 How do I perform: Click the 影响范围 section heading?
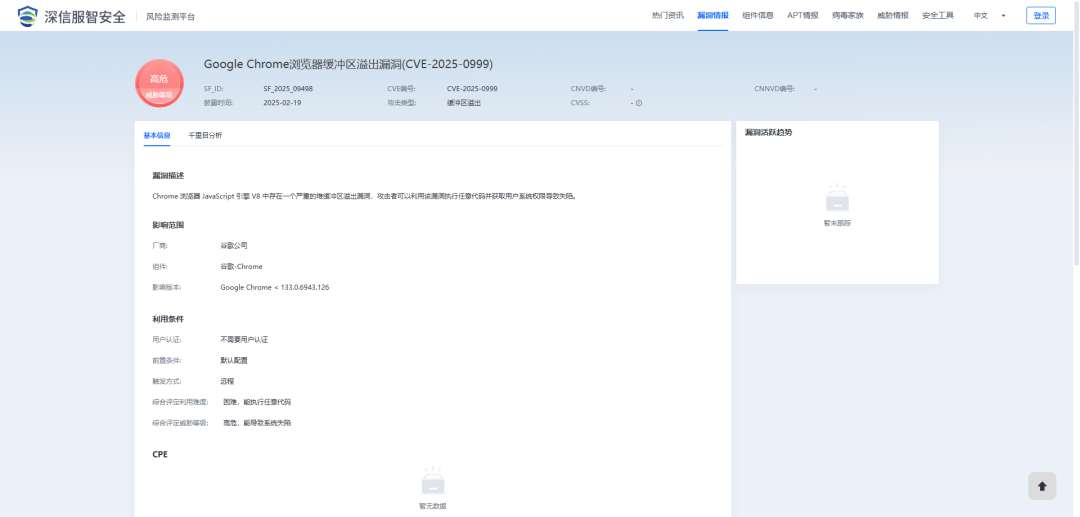click(x=168, y=225)
